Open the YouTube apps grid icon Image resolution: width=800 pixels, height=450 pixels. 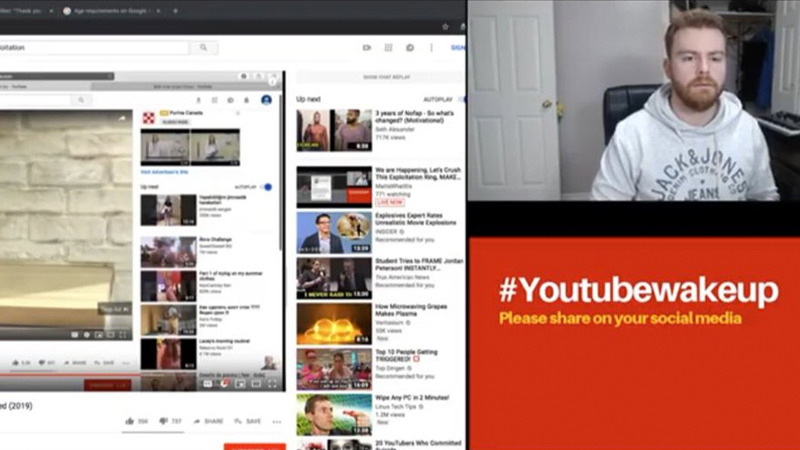pos(388,47)
